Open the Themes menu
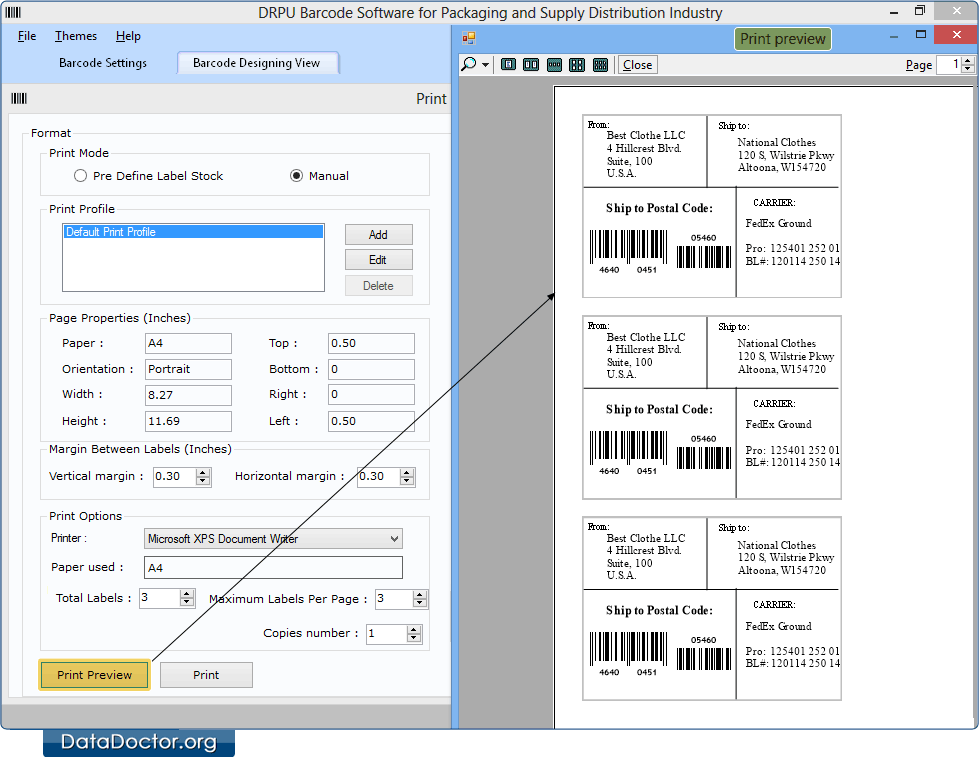 pyautogui.click(x=76, y=36)
